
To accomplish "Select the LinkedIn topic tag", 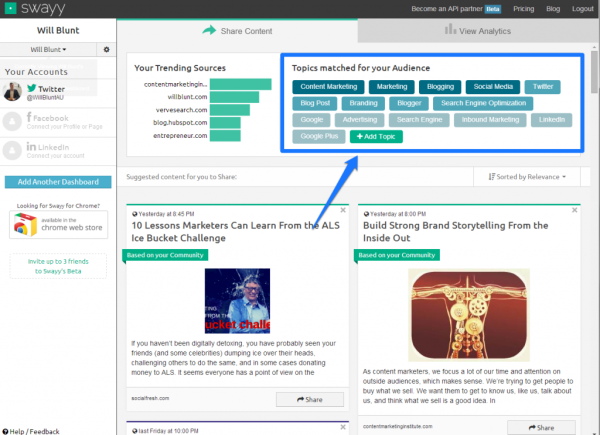I will tap(551, 120).
